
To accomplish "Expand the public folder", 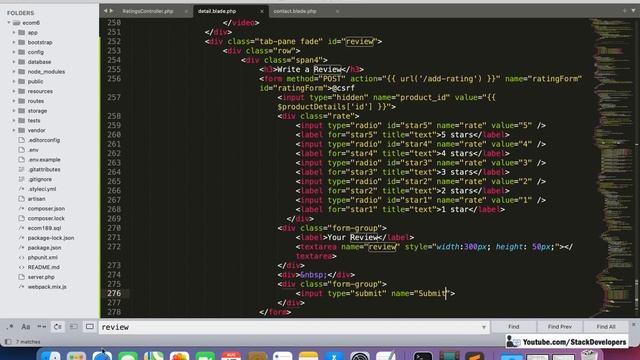I will pyautogui.click(x=14, y=82).
